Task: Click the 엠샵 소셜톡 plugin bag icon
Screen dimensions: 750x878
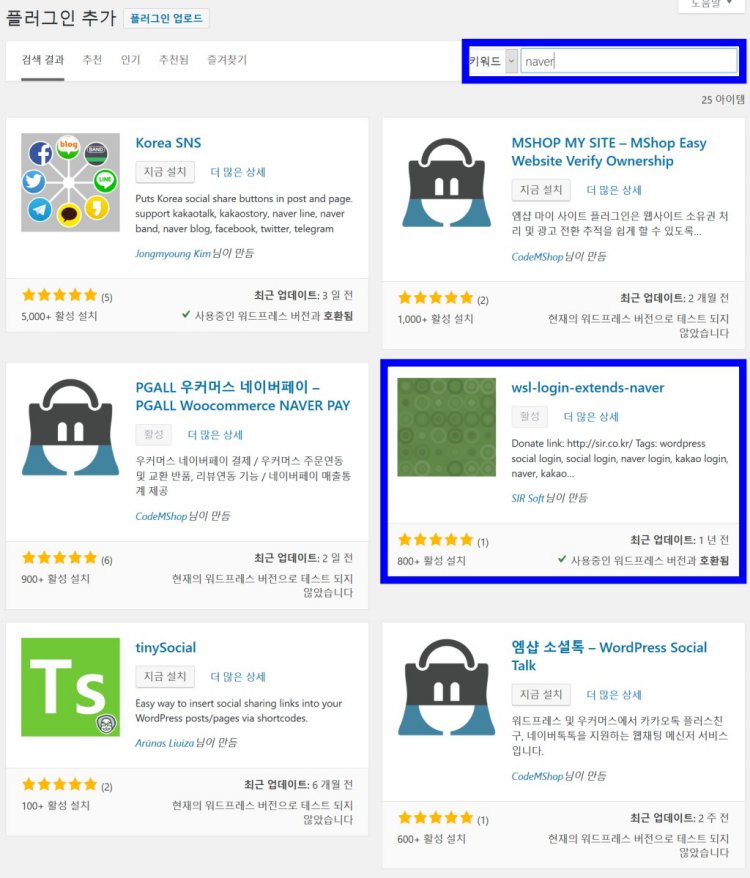Action: coord(446,688)
